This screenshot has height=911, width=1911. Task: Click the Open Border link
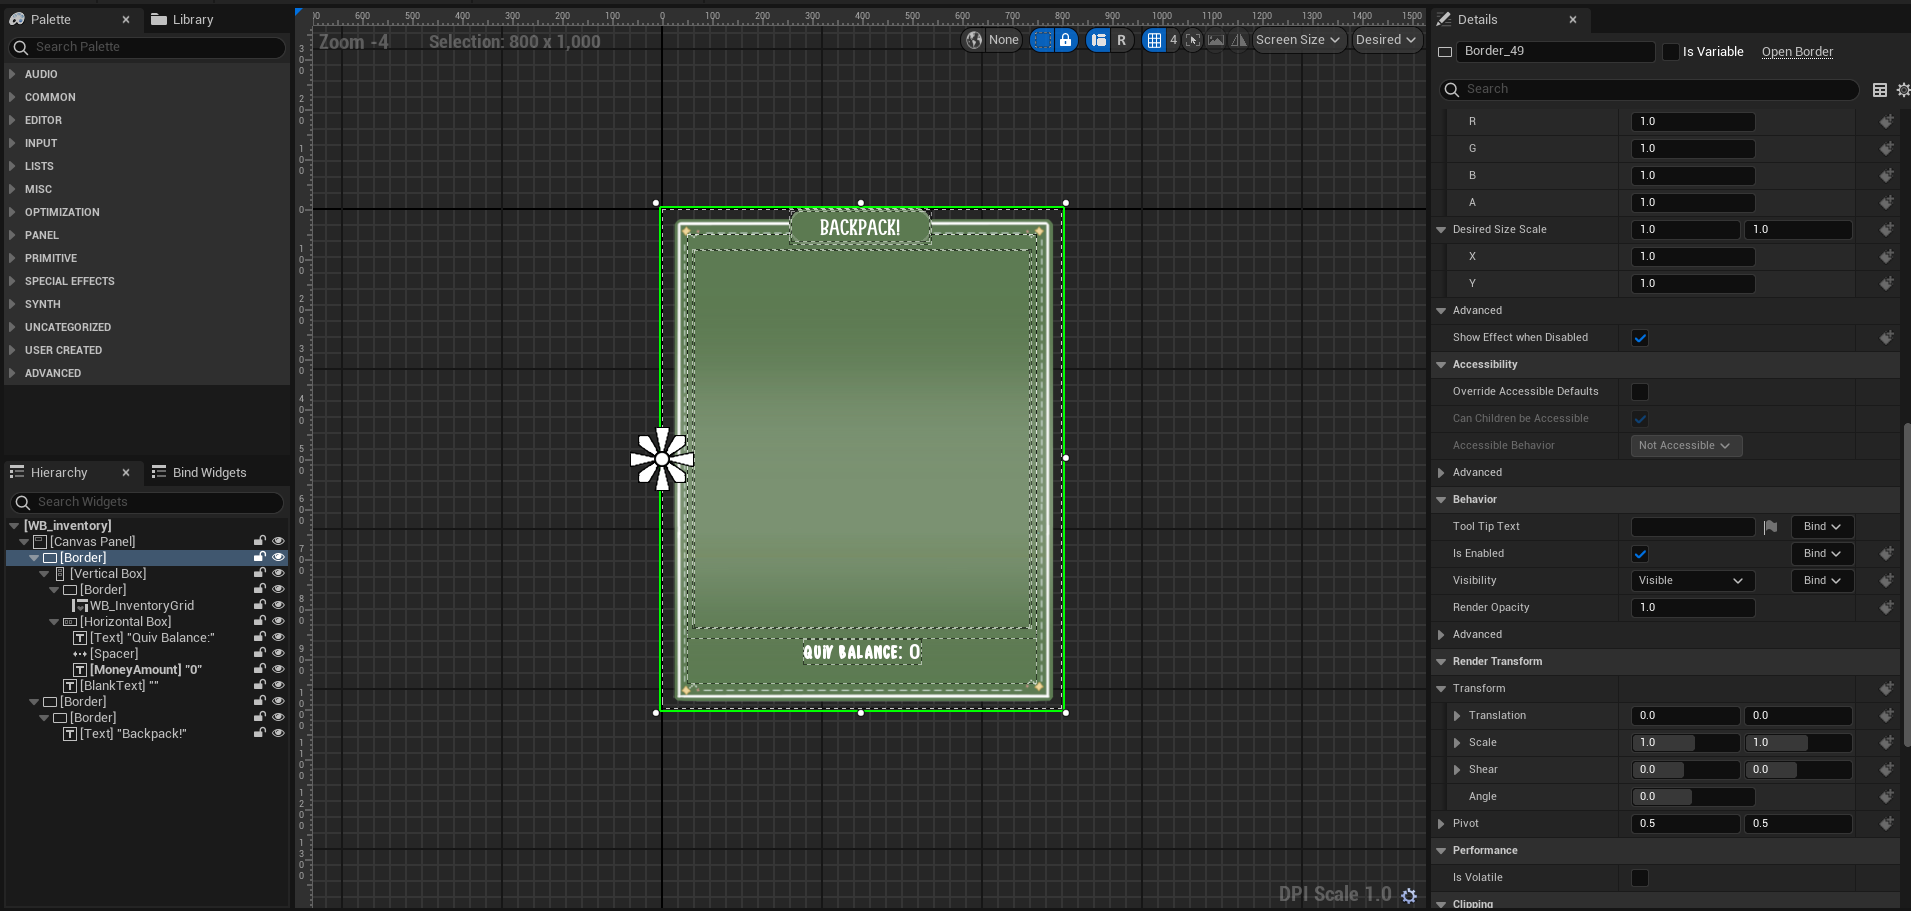(1797, 52)
